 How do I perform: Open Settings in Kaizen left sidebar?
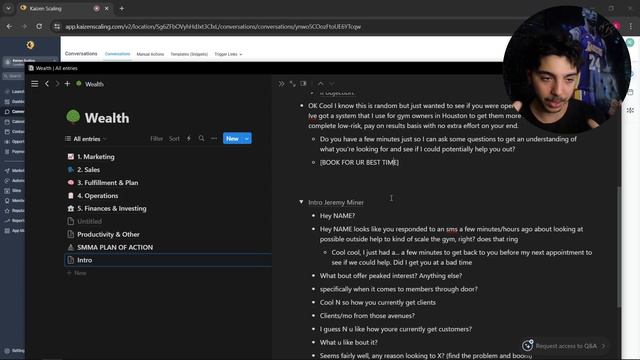[x=15, y=351]
